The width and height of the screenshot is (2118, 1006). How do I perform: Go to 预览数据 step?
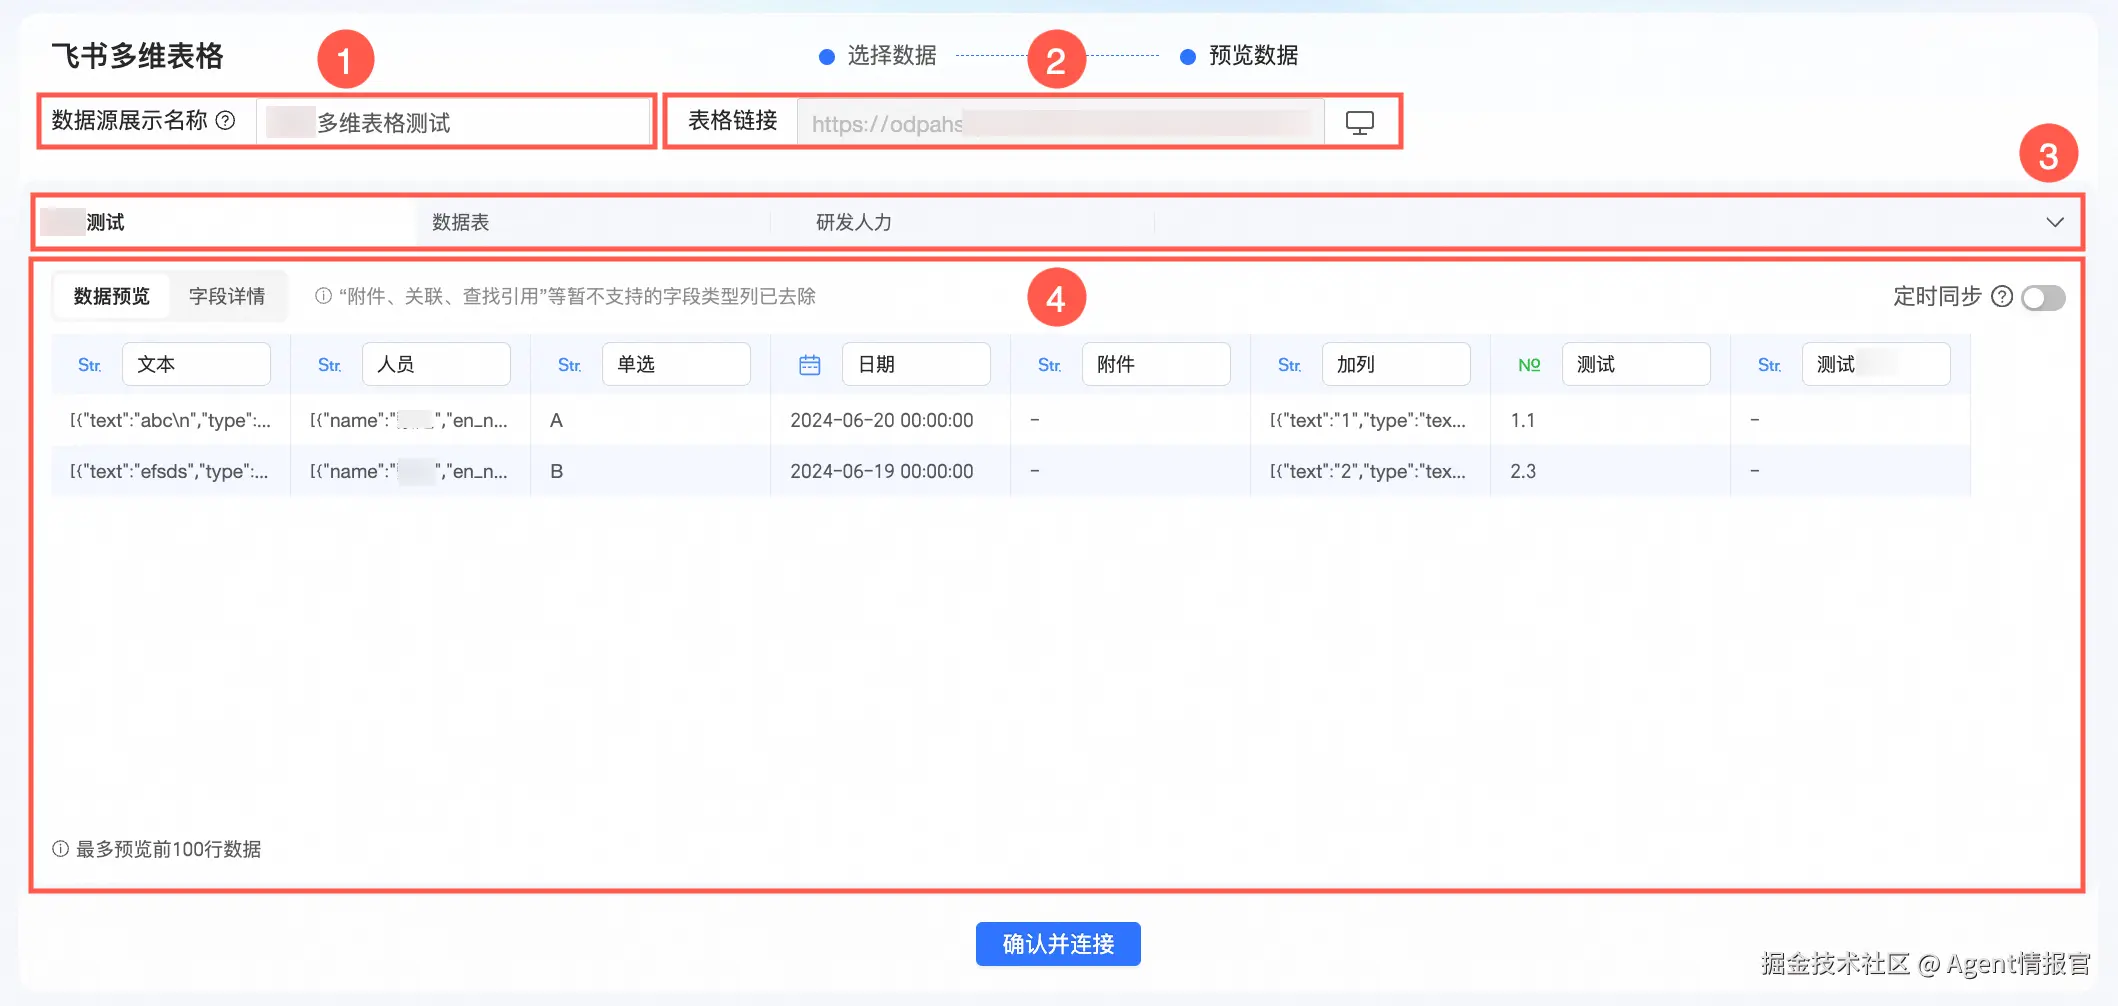tap(1239, 55)
